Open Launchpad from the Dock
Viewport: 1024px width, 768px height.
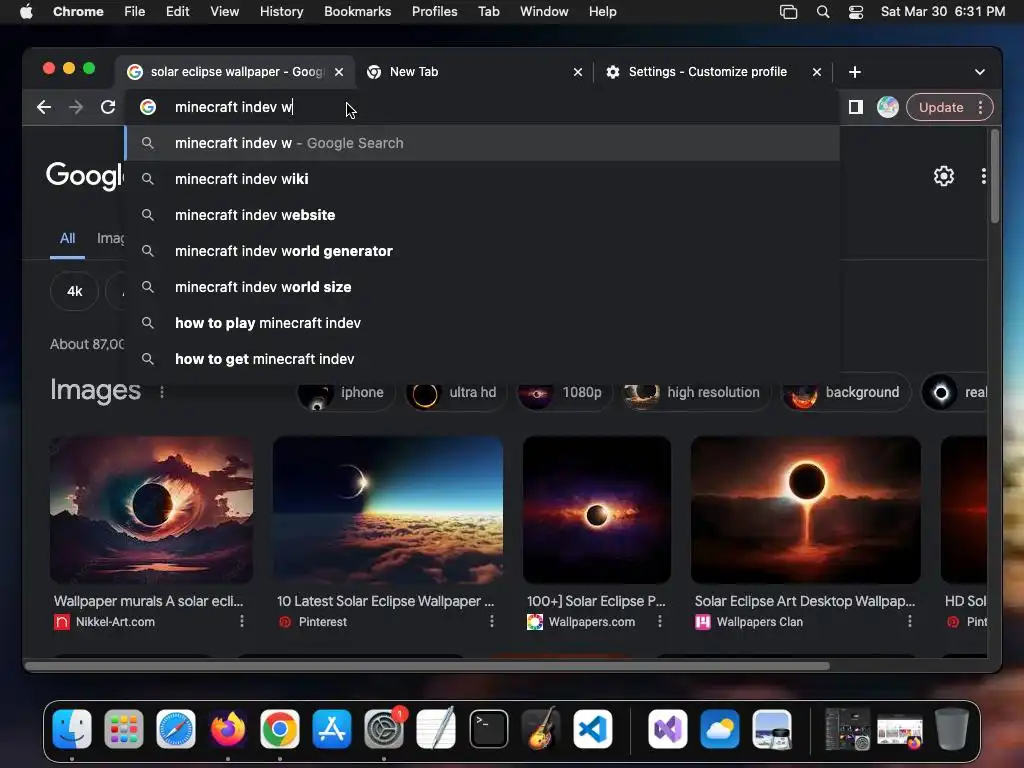(x=124, y=729)
